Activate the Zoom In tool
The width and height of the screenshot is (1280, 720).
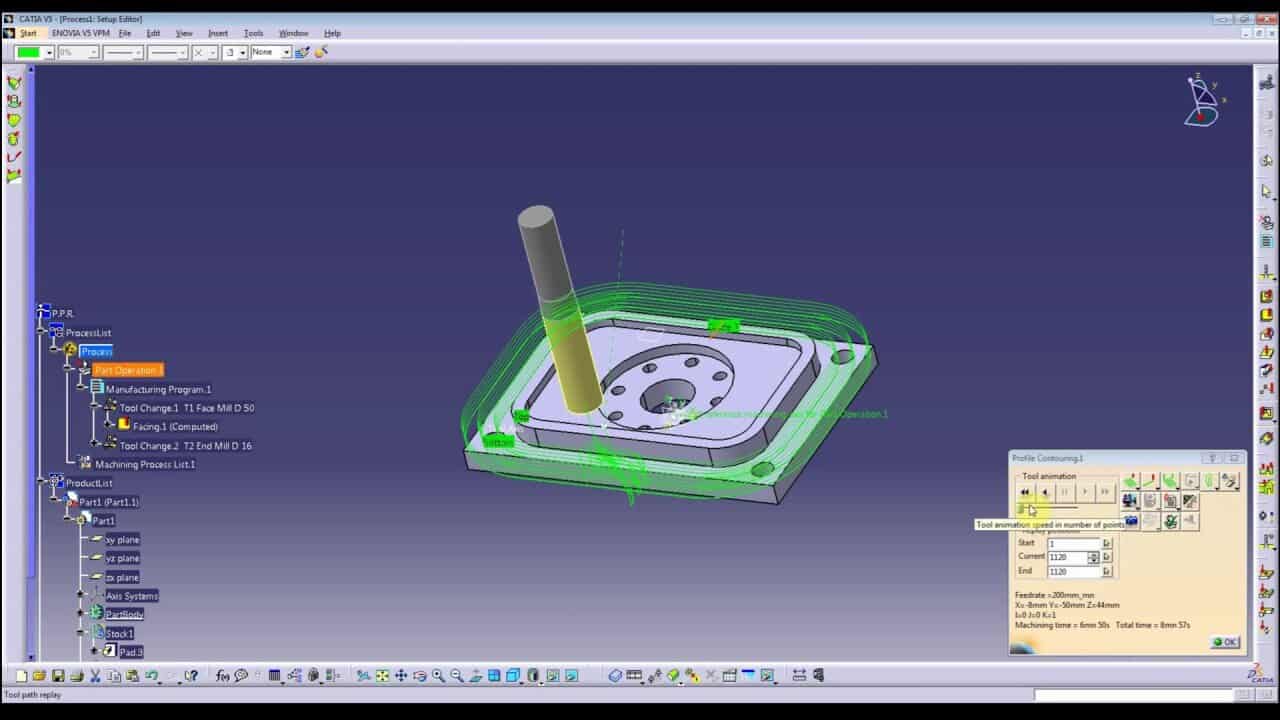pos(438,675)
